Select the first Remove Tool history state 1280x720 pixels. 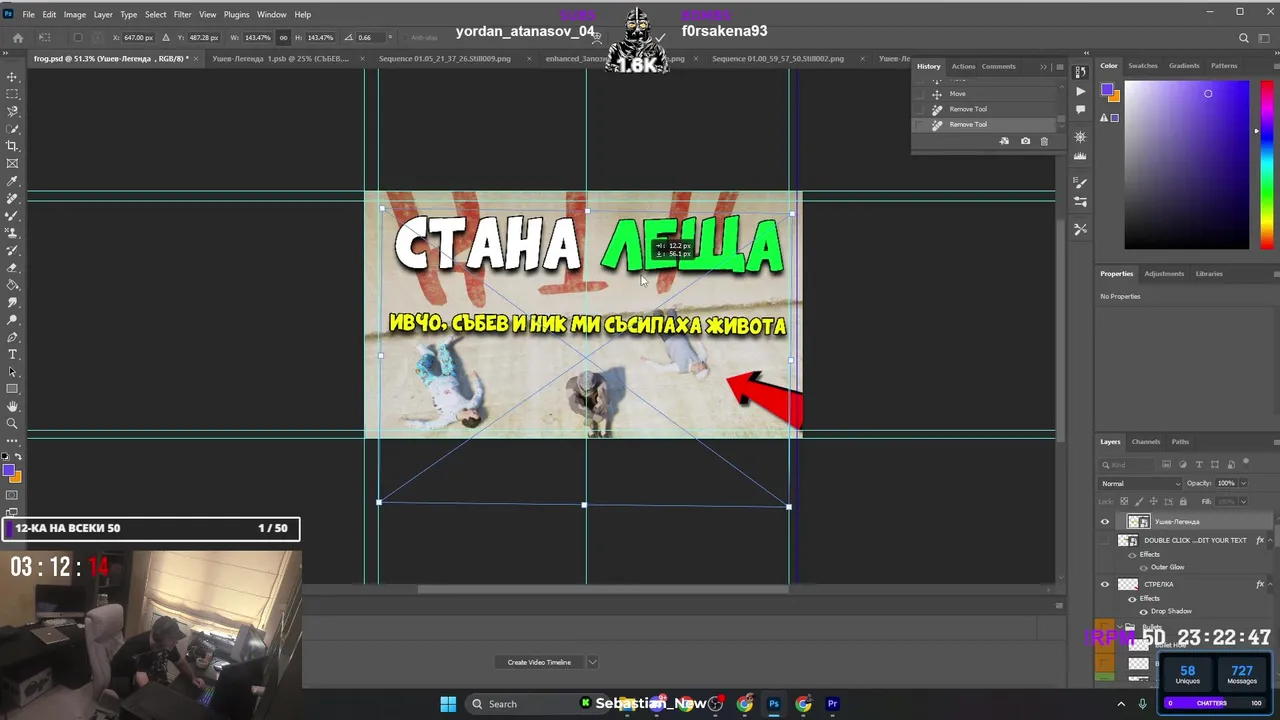(985, 109)
